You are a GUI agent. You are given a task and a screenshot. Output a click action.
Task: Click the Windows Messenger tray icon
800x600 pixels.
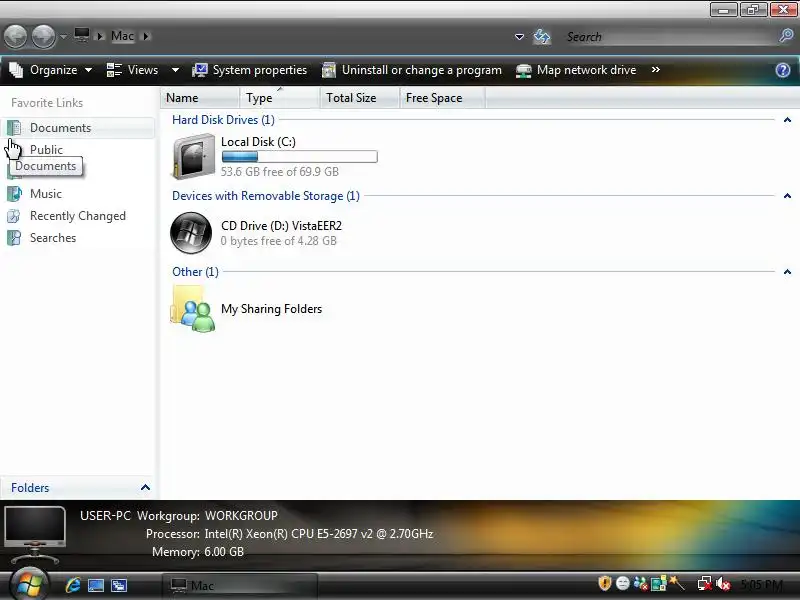640,583
